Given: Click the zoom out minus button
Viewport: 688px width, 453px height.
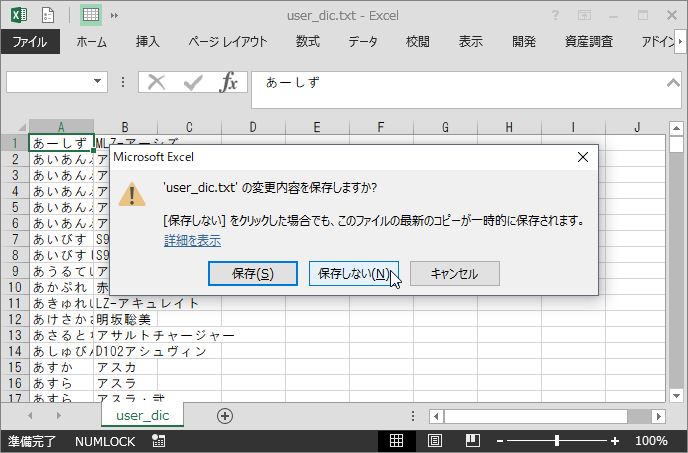Looking at the screenshot, I should tap(500, 441).
